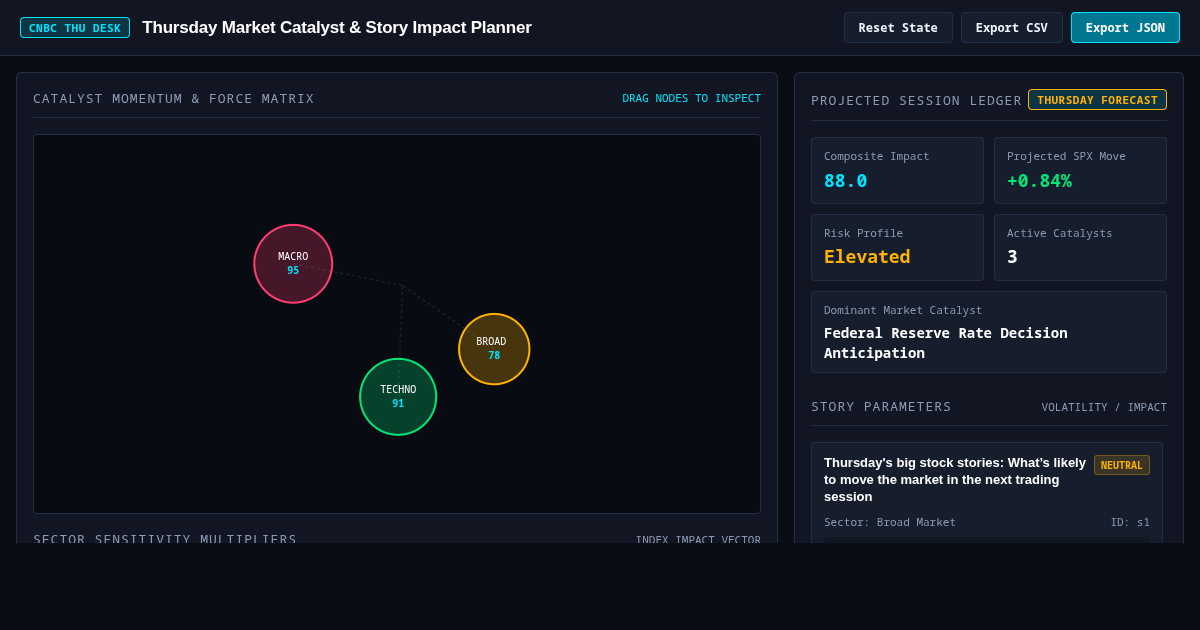
Task: Click the Reset State button
Action: click(x=898, y=28)
